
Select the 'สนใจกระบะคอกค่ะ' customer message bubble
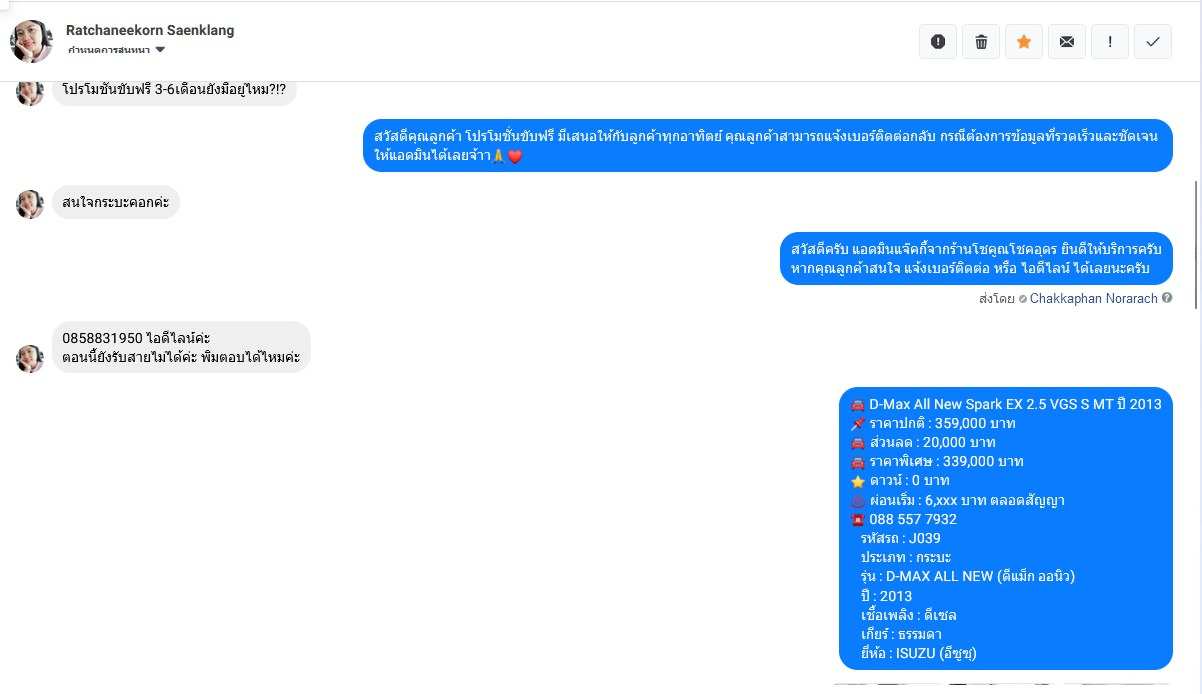point(116,202)
